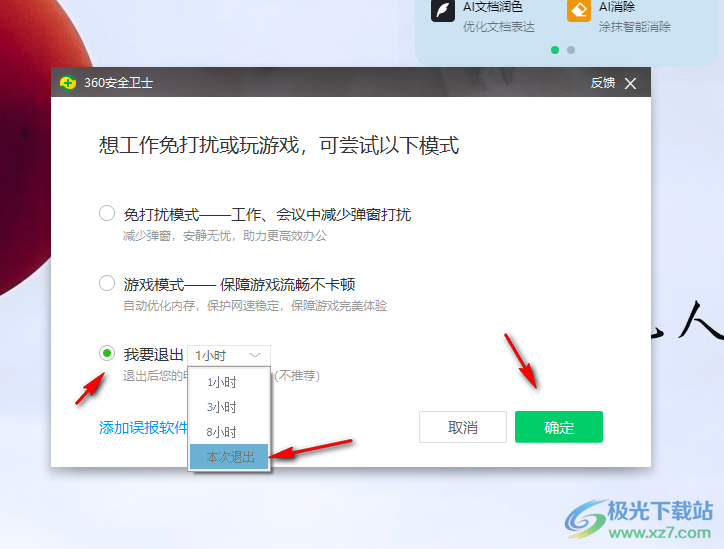724x549 pixels.
Task: Click the 取消 cancel button
Action: tap(463, 427)
